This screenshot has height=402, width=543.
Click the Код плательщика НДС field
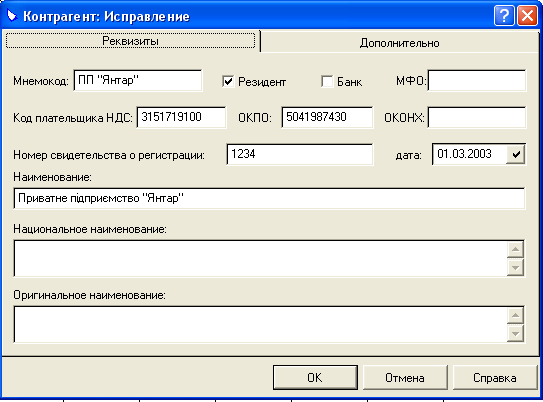[x=181, y=117]
